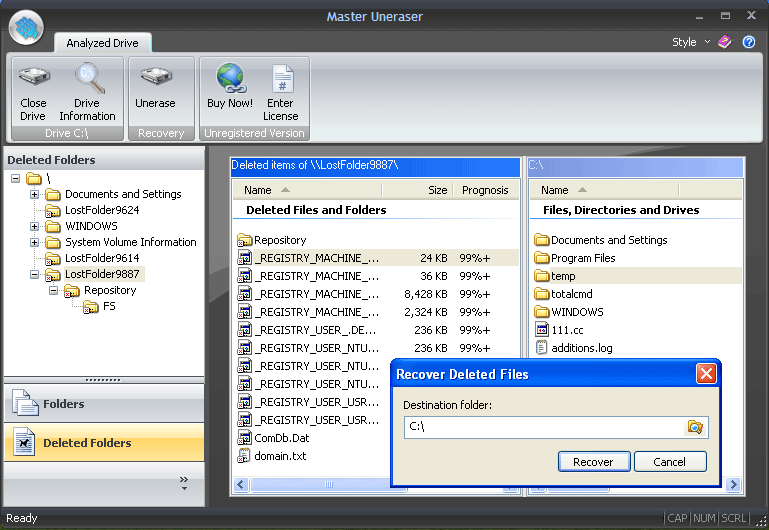Expand System Volume Information node
This screenshot has height=530, width=769.
[34, 242]
